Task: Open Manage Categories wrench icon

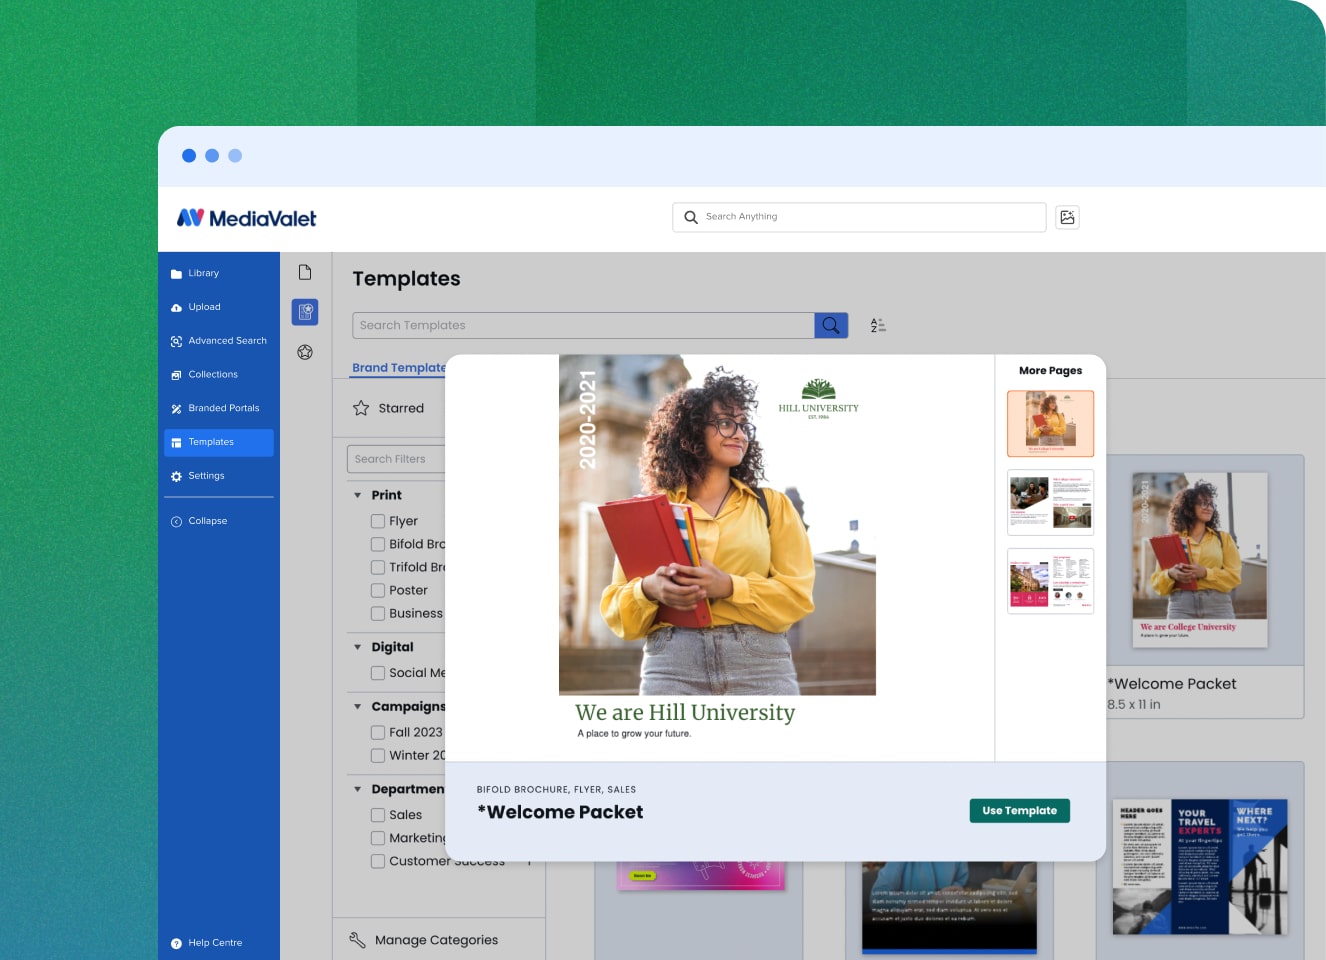Action: click(357, 940)
